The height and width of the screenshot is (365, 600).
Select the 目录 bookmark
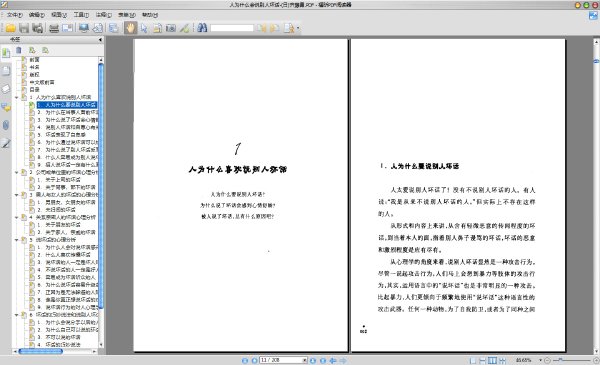(x=34, y=90)
